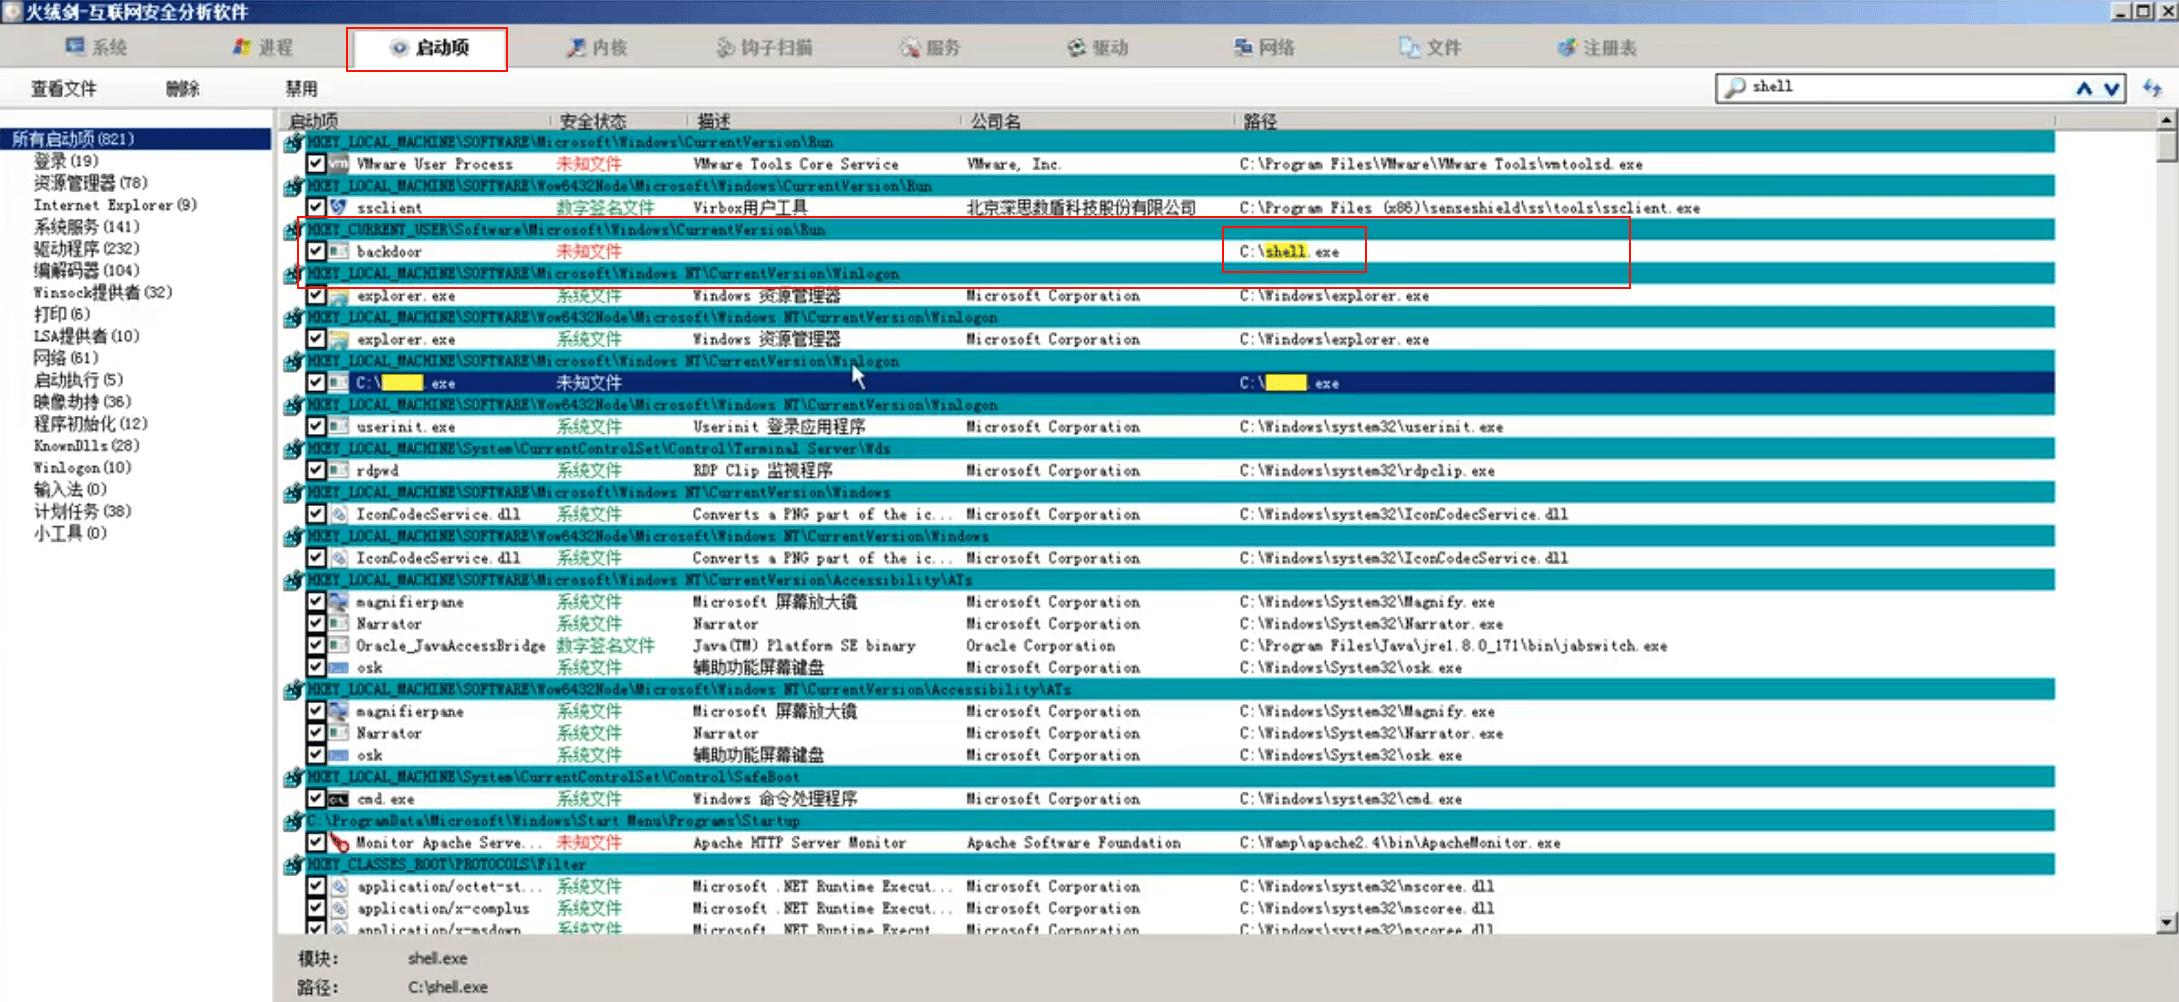Screen dimensions: 2179x1002
Task: Sort by 公司名 column header
Action: [x=996, y=121]
